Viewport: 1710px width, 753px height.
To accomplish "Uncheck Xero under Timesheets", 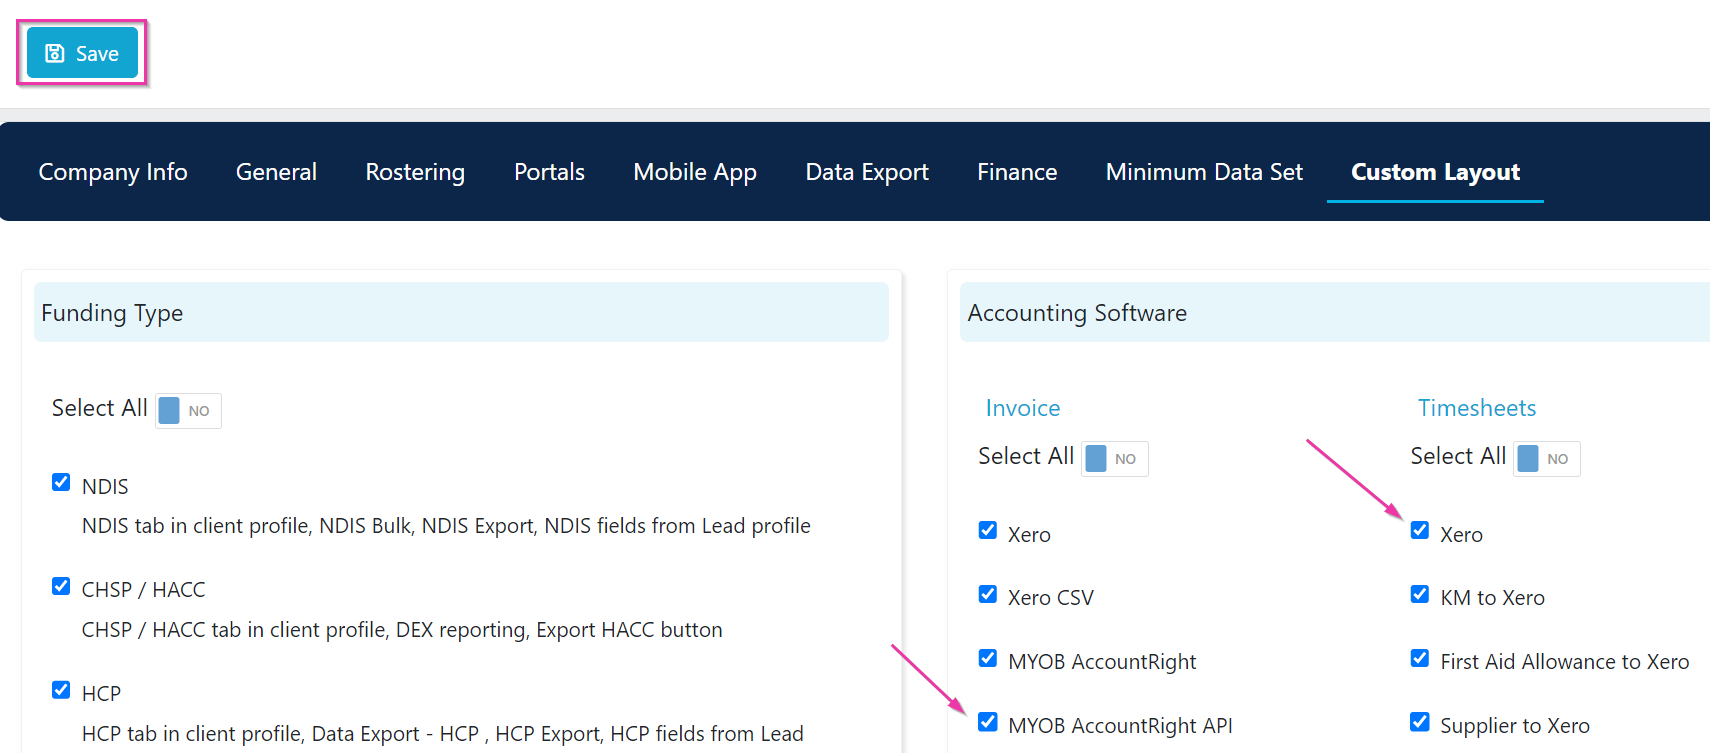I will coord(1420,530).
